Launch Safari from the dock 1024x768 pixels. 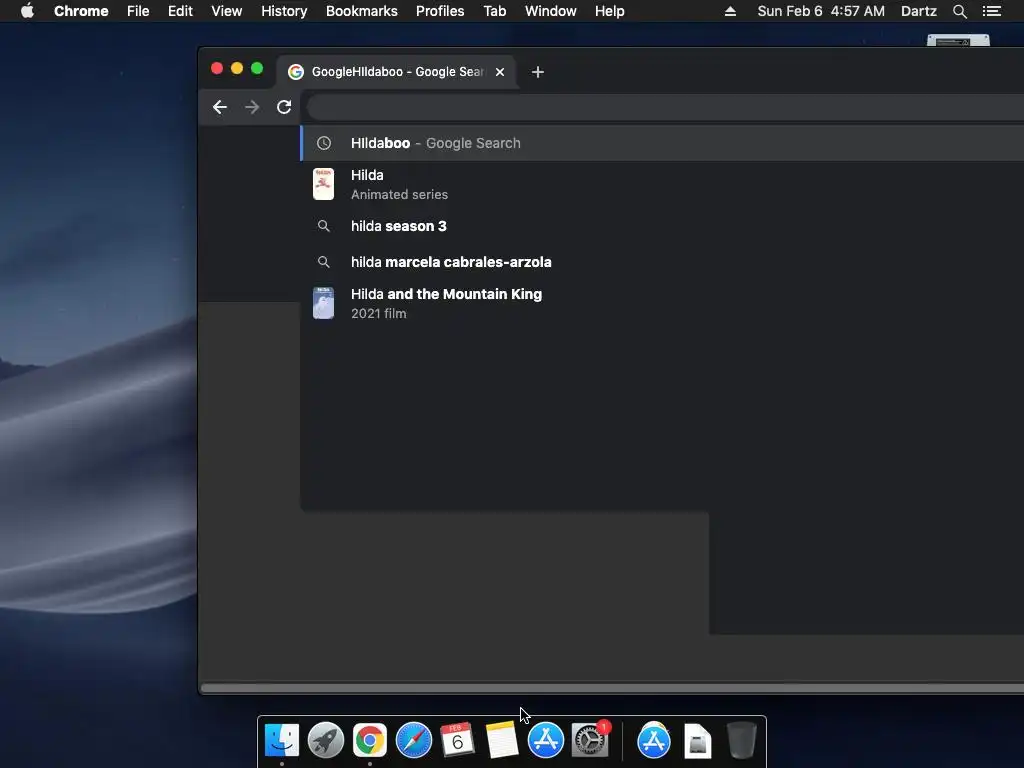[x=414, y=741]
